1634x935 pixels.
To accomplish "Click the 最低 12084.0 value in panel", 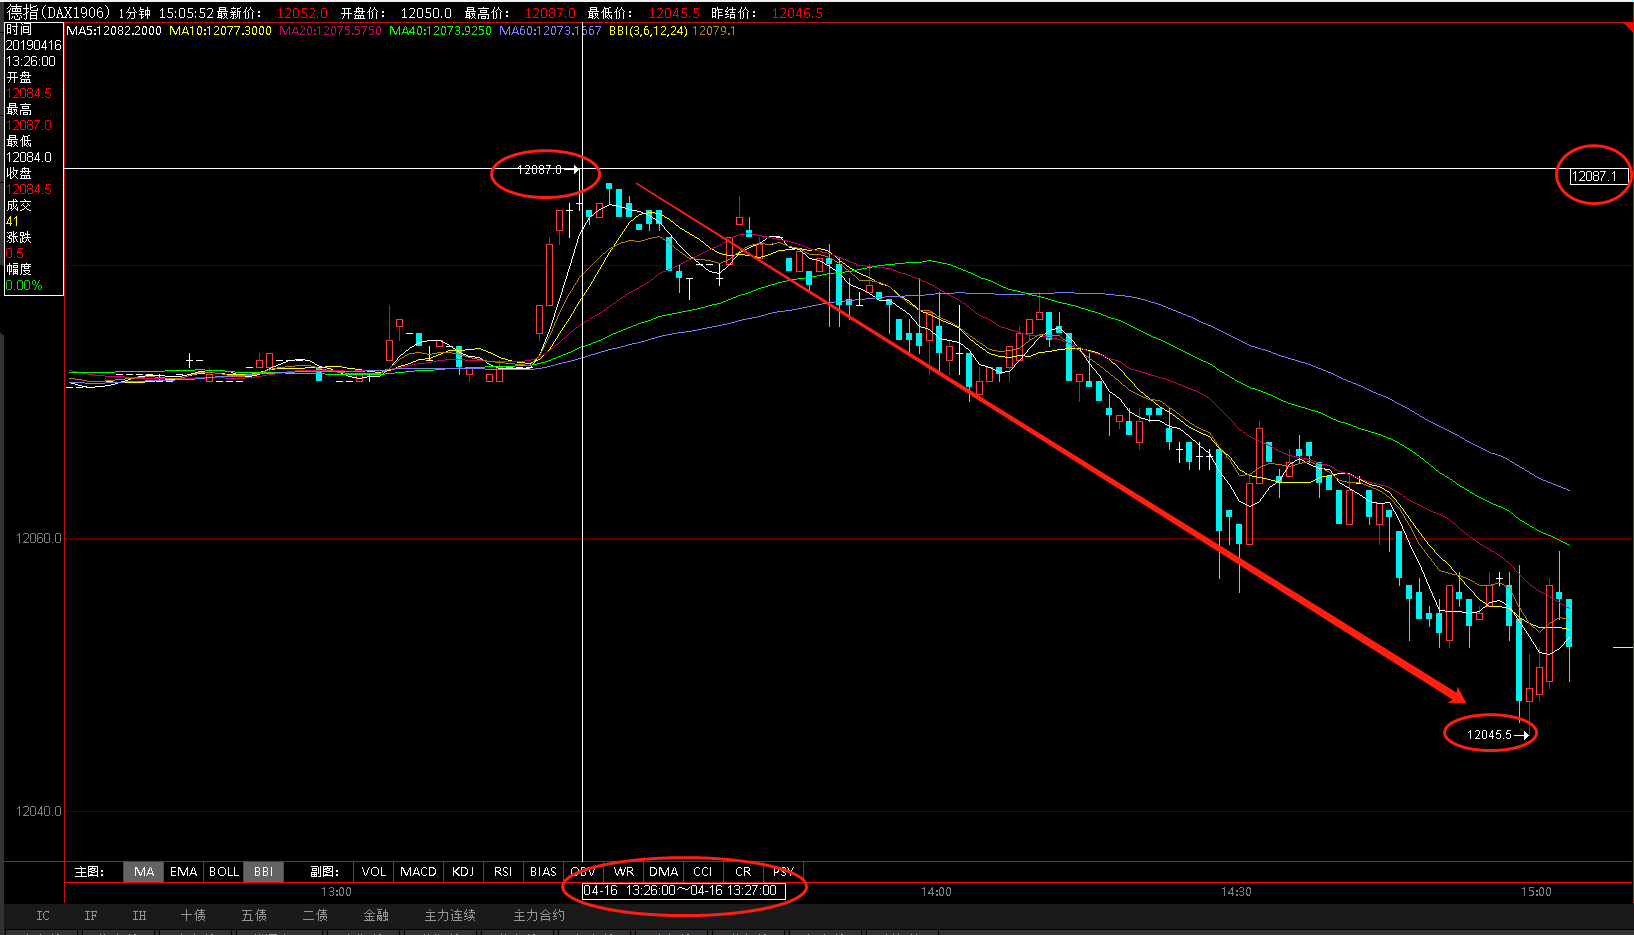I will click(x=29, y=157).
